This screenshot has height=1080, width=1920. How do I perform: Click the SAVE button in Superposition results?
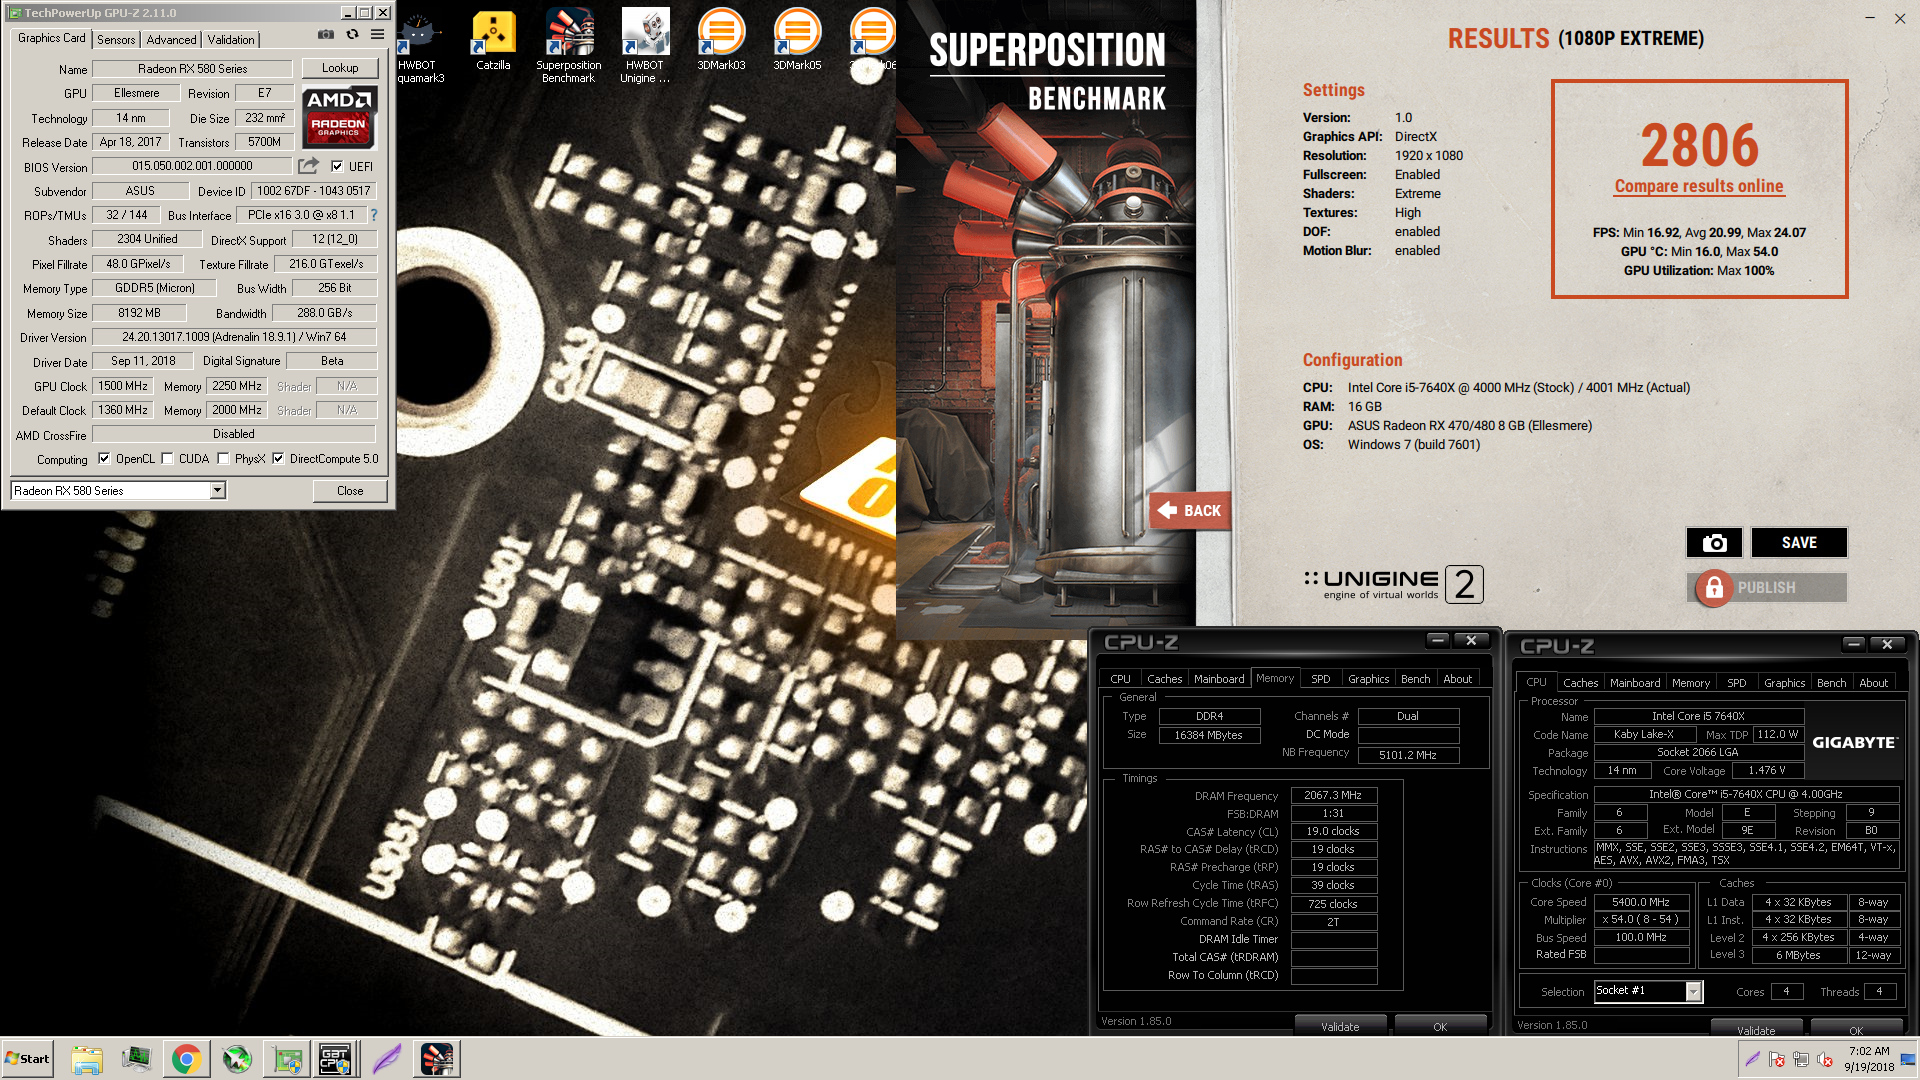(1799, 543)
